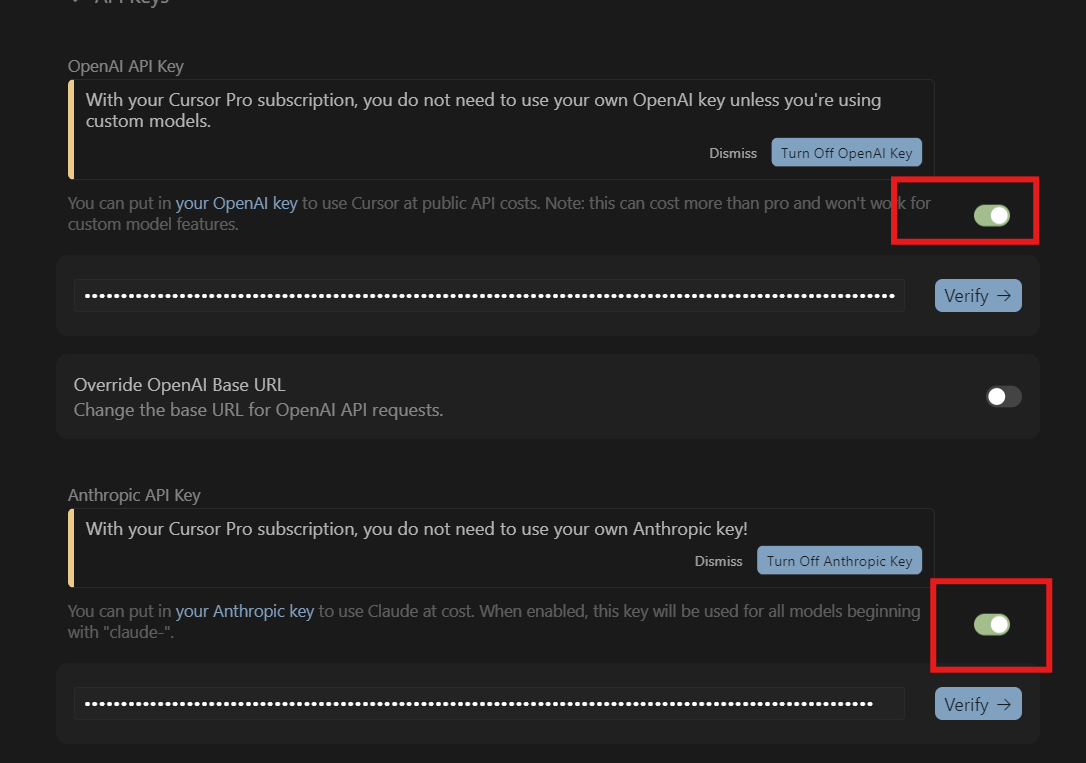Dismiss the Anthropic subscription notice
Image resolution: width=1086 pixels, height=763 pixels.
[x=718, y=561]
